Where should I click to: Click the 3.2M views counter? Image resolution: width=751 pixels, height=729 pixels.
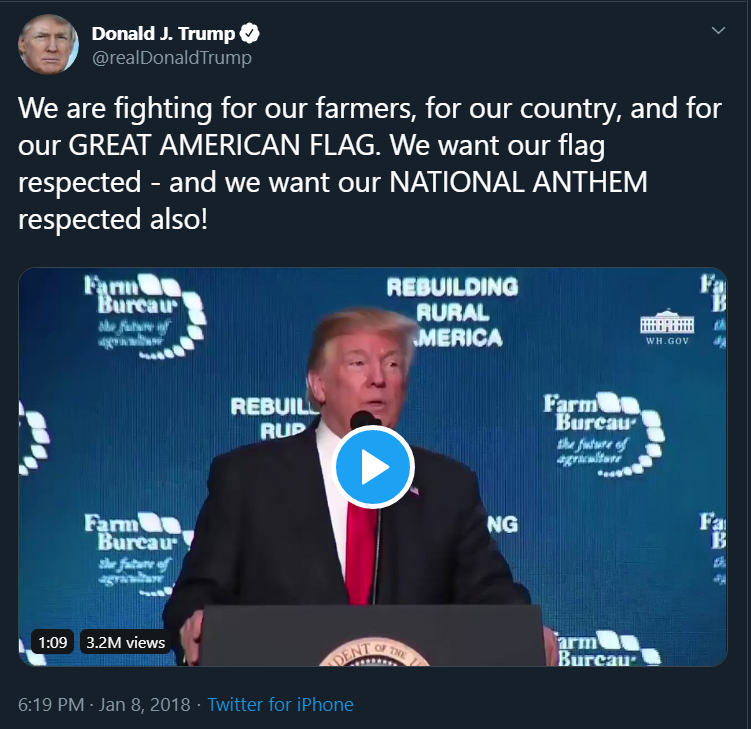[x=125, y=642]
